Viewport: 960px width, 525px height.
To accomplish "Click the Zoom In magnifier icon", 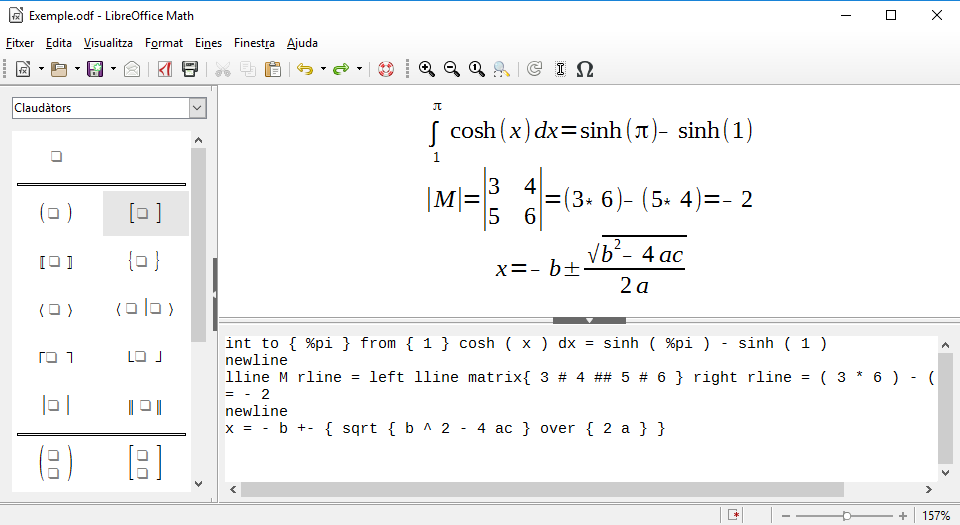I will click(x=427, y=69).
